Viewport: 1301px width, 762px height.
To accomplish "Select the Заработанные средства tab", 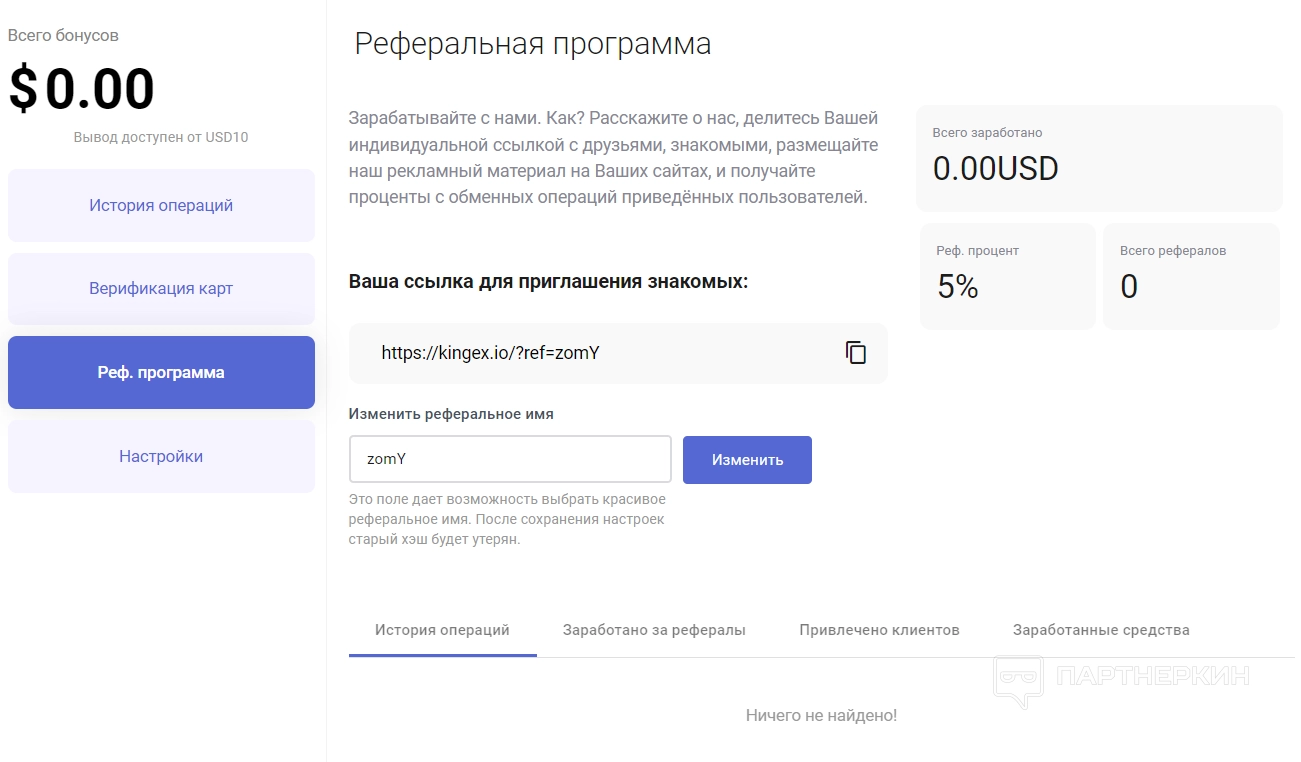I will tap(1101, 630).
